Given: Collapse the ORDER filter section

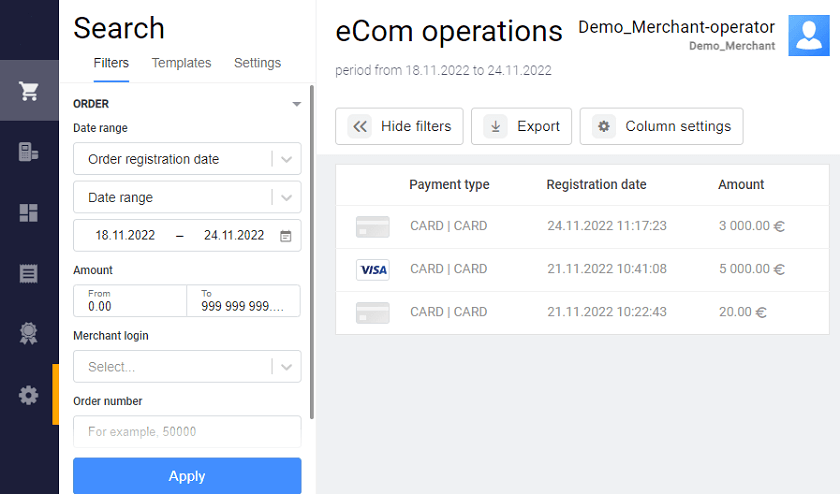Looking at the screenshot, I should [296, 104].
